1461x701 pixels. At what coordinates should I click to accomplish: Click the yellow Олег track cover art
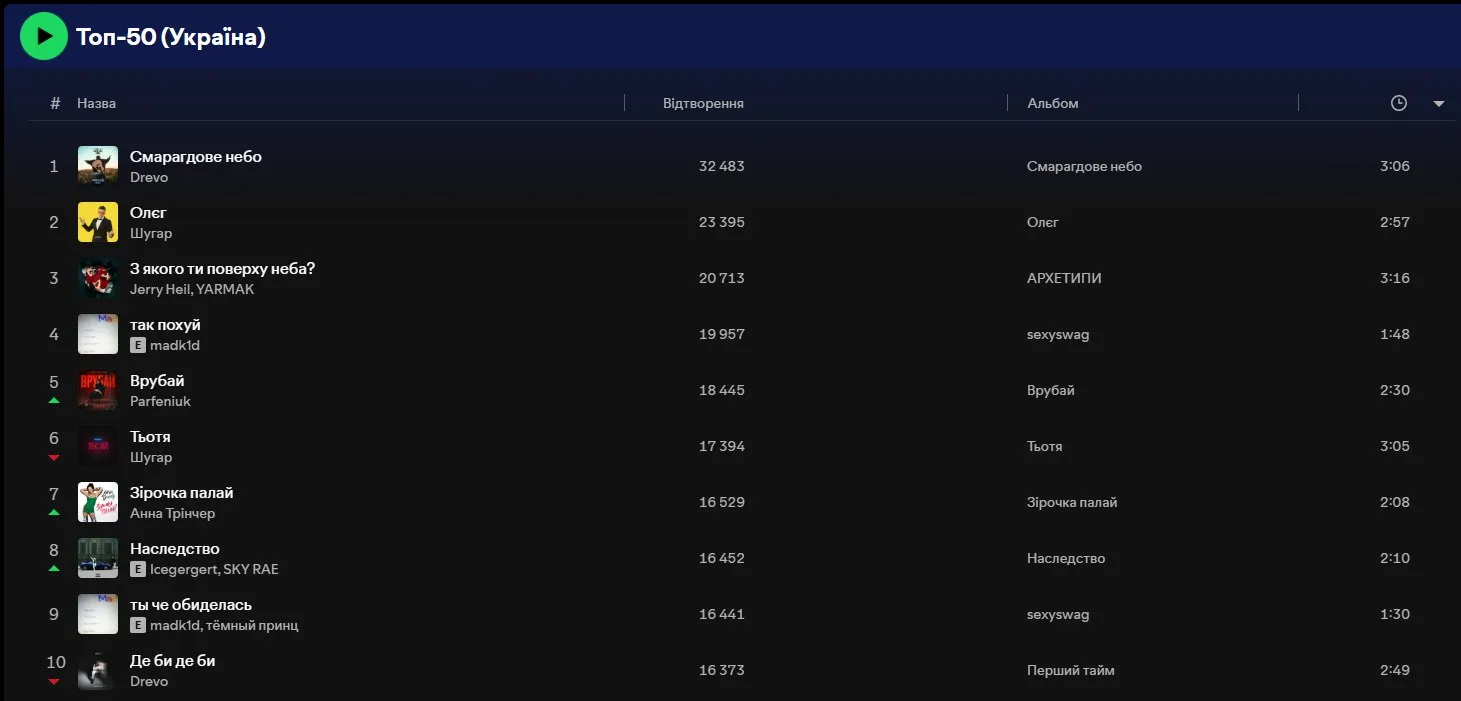tap(98, 222)
